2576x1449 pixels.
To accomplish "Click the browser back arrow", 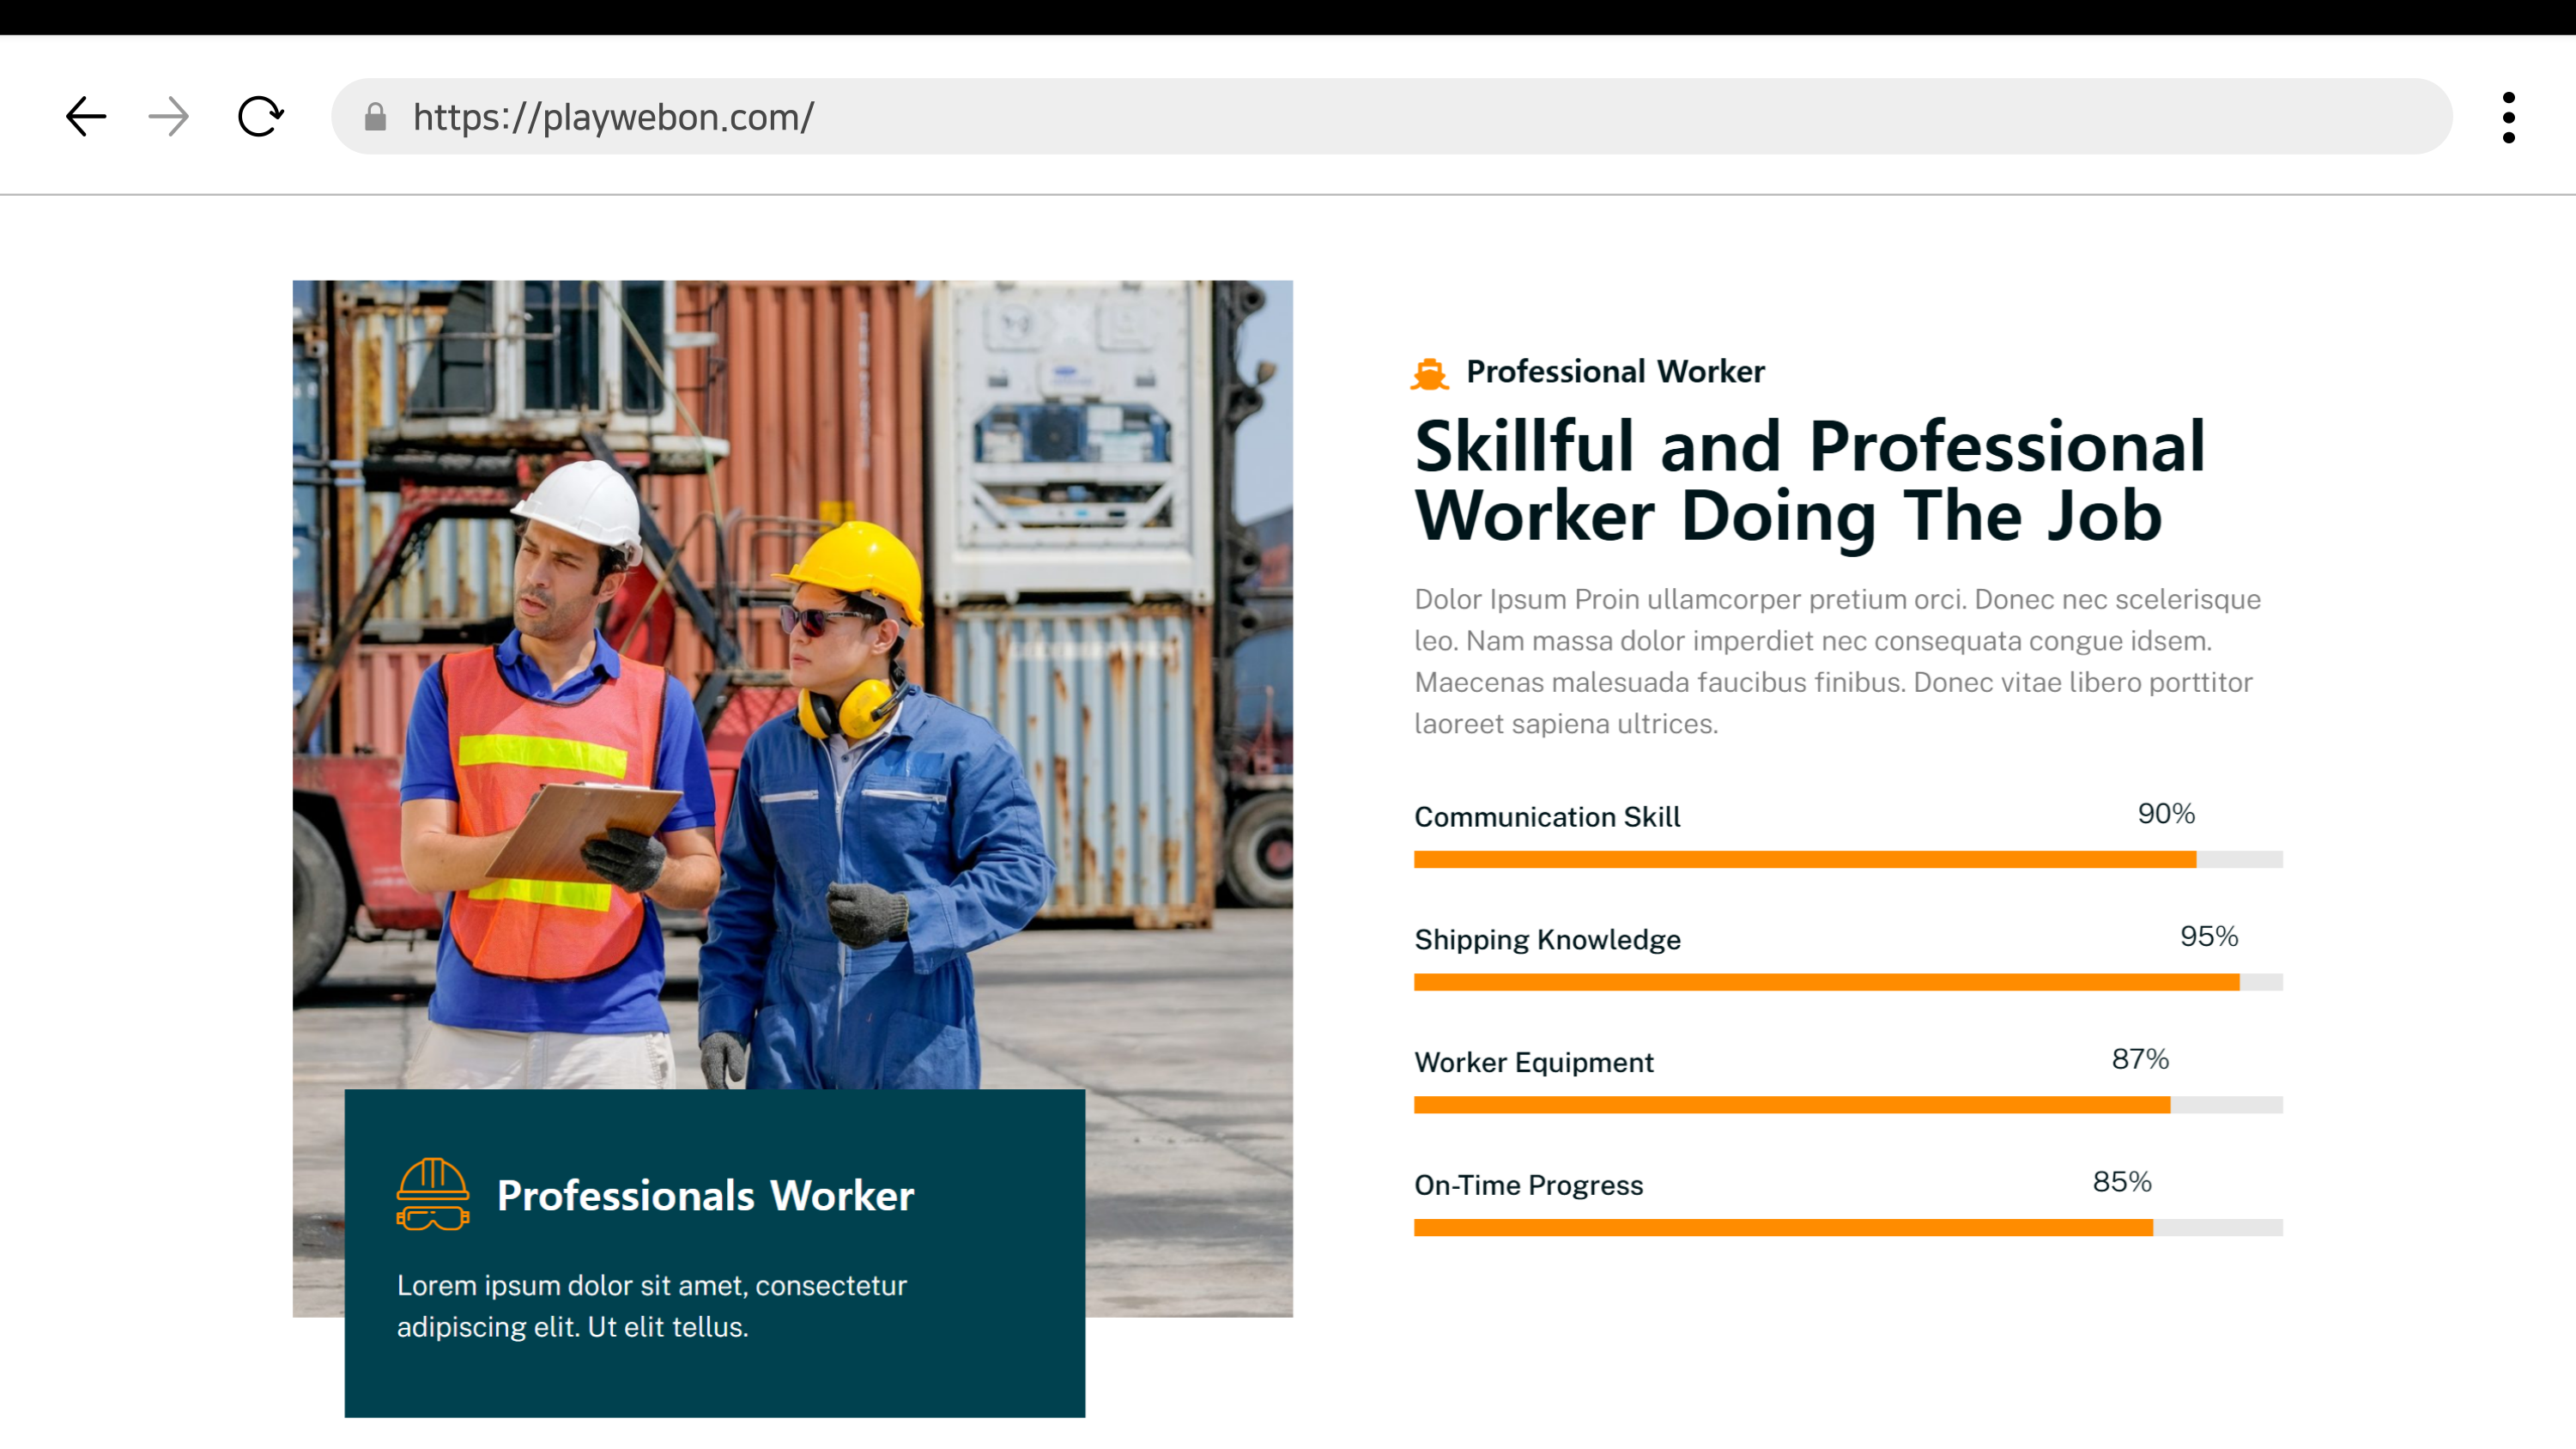I will click(86, 117).
